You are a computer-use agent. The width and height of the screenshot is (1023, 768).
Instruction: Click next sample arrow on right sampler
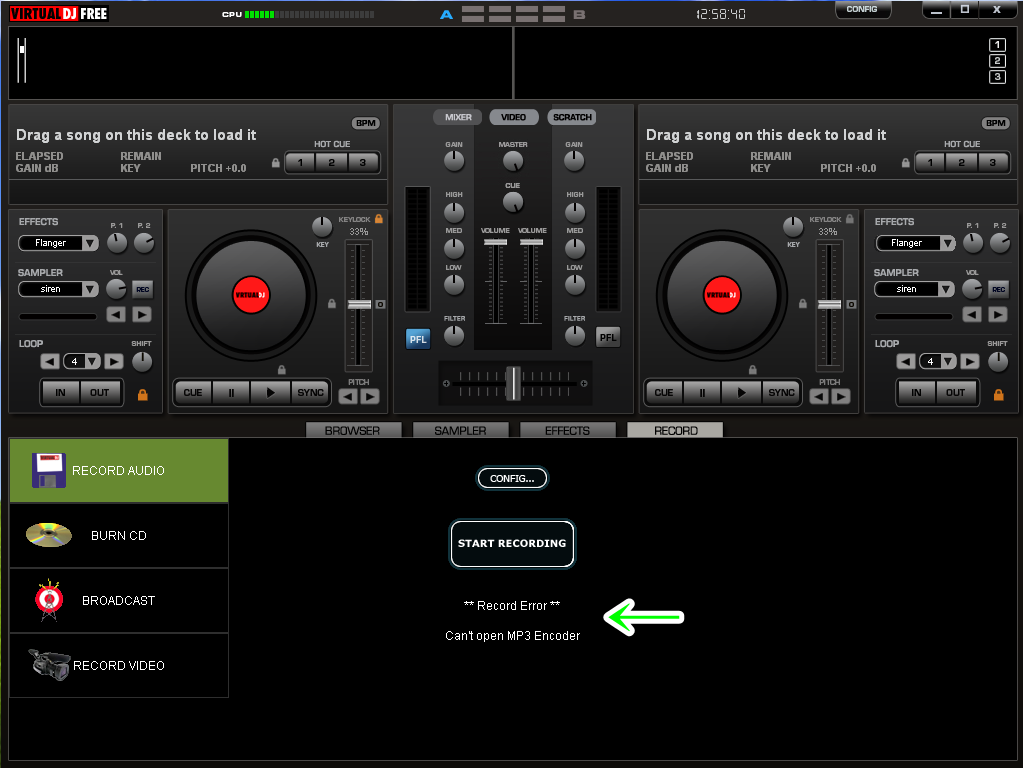click(x=998, y=315)
